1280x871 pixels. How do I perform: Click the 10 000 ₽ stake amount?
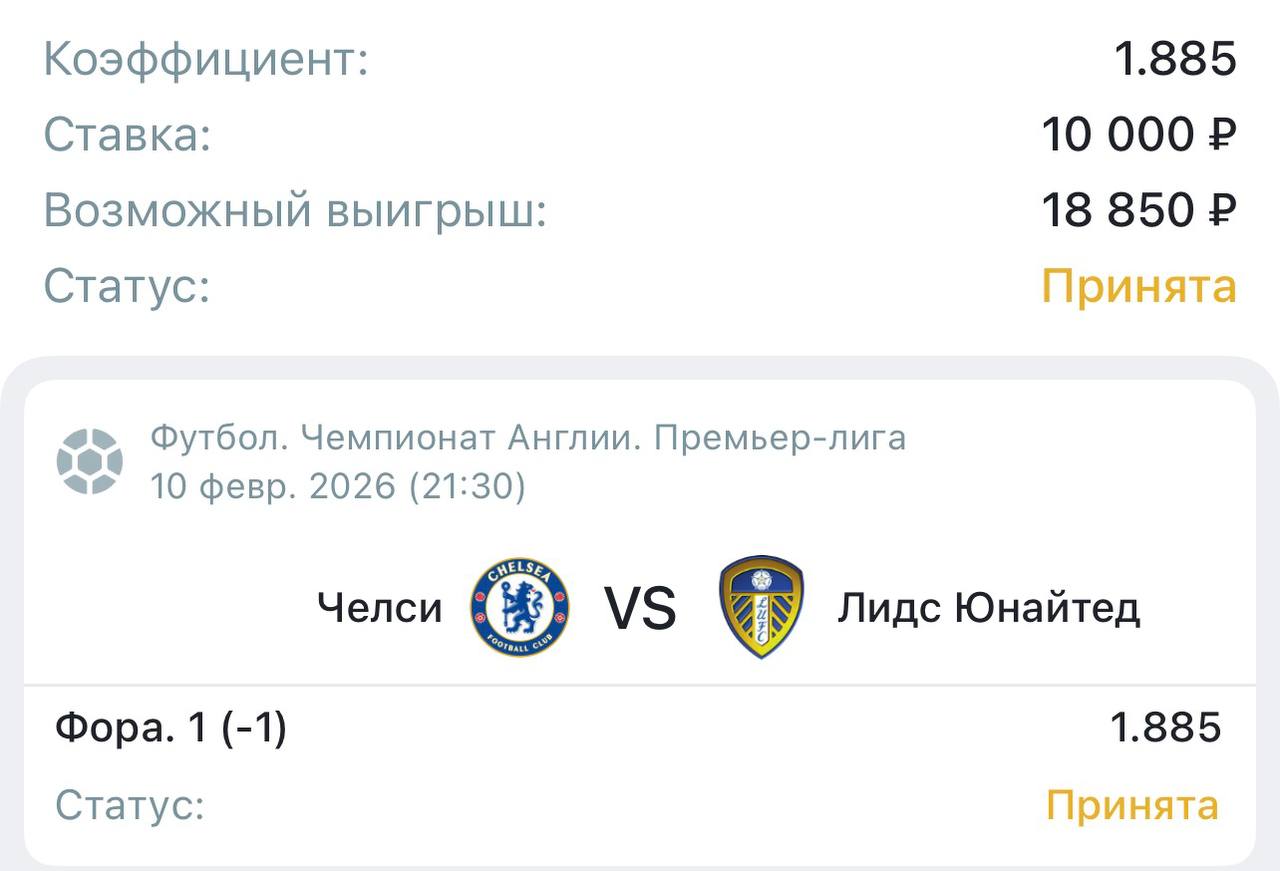click(1139, 135)
